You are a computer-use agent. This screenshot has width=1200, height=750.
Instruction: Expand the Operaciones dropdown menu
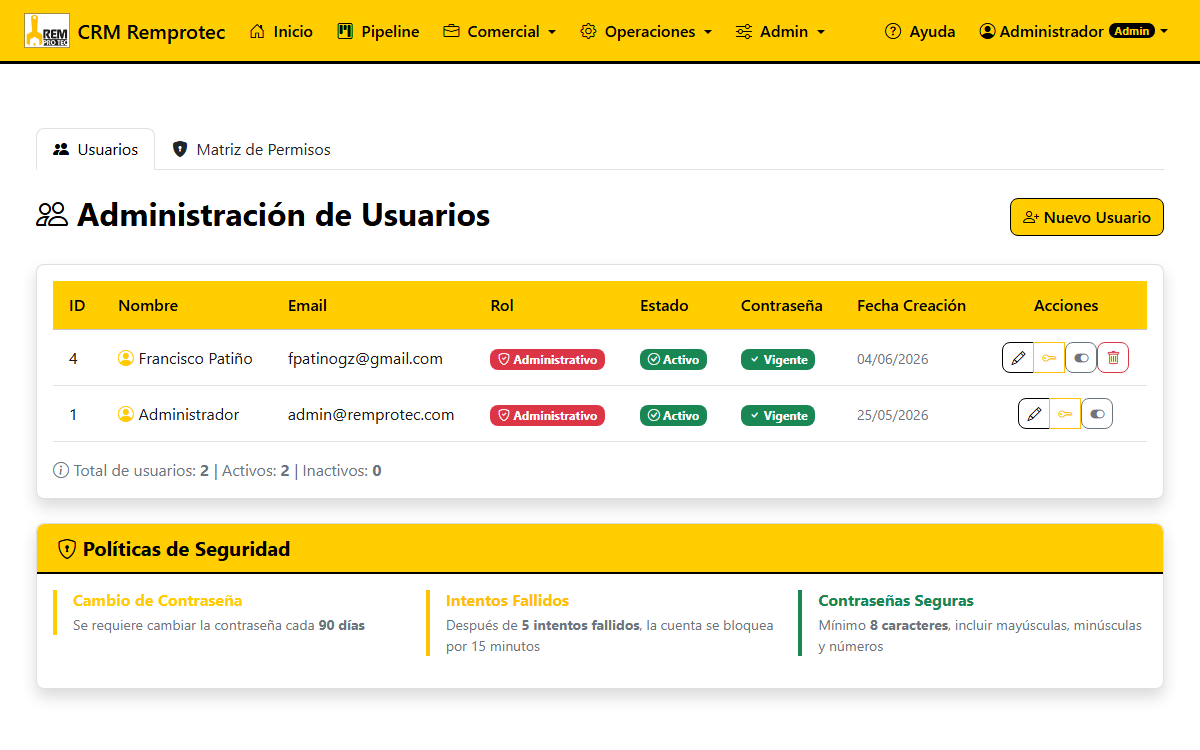pos(646,32)
